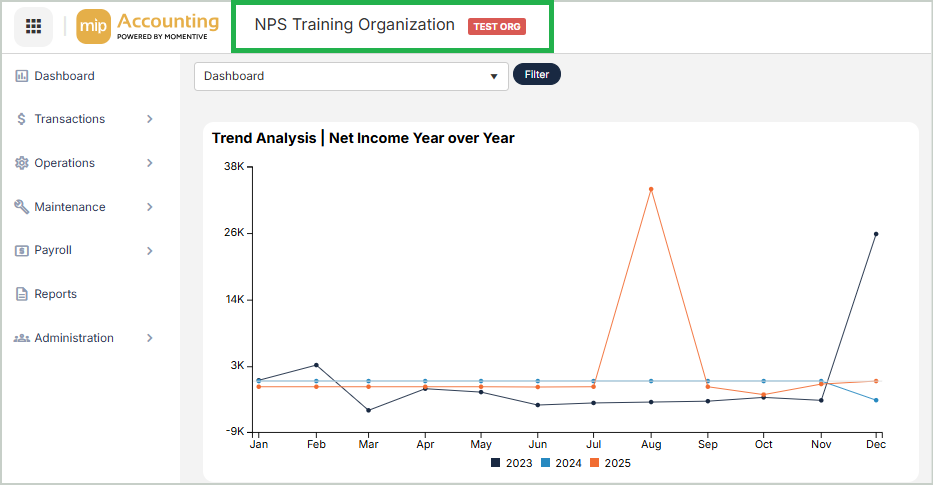
Task: Expand the Operations submenu chevron
Action: 150,163
